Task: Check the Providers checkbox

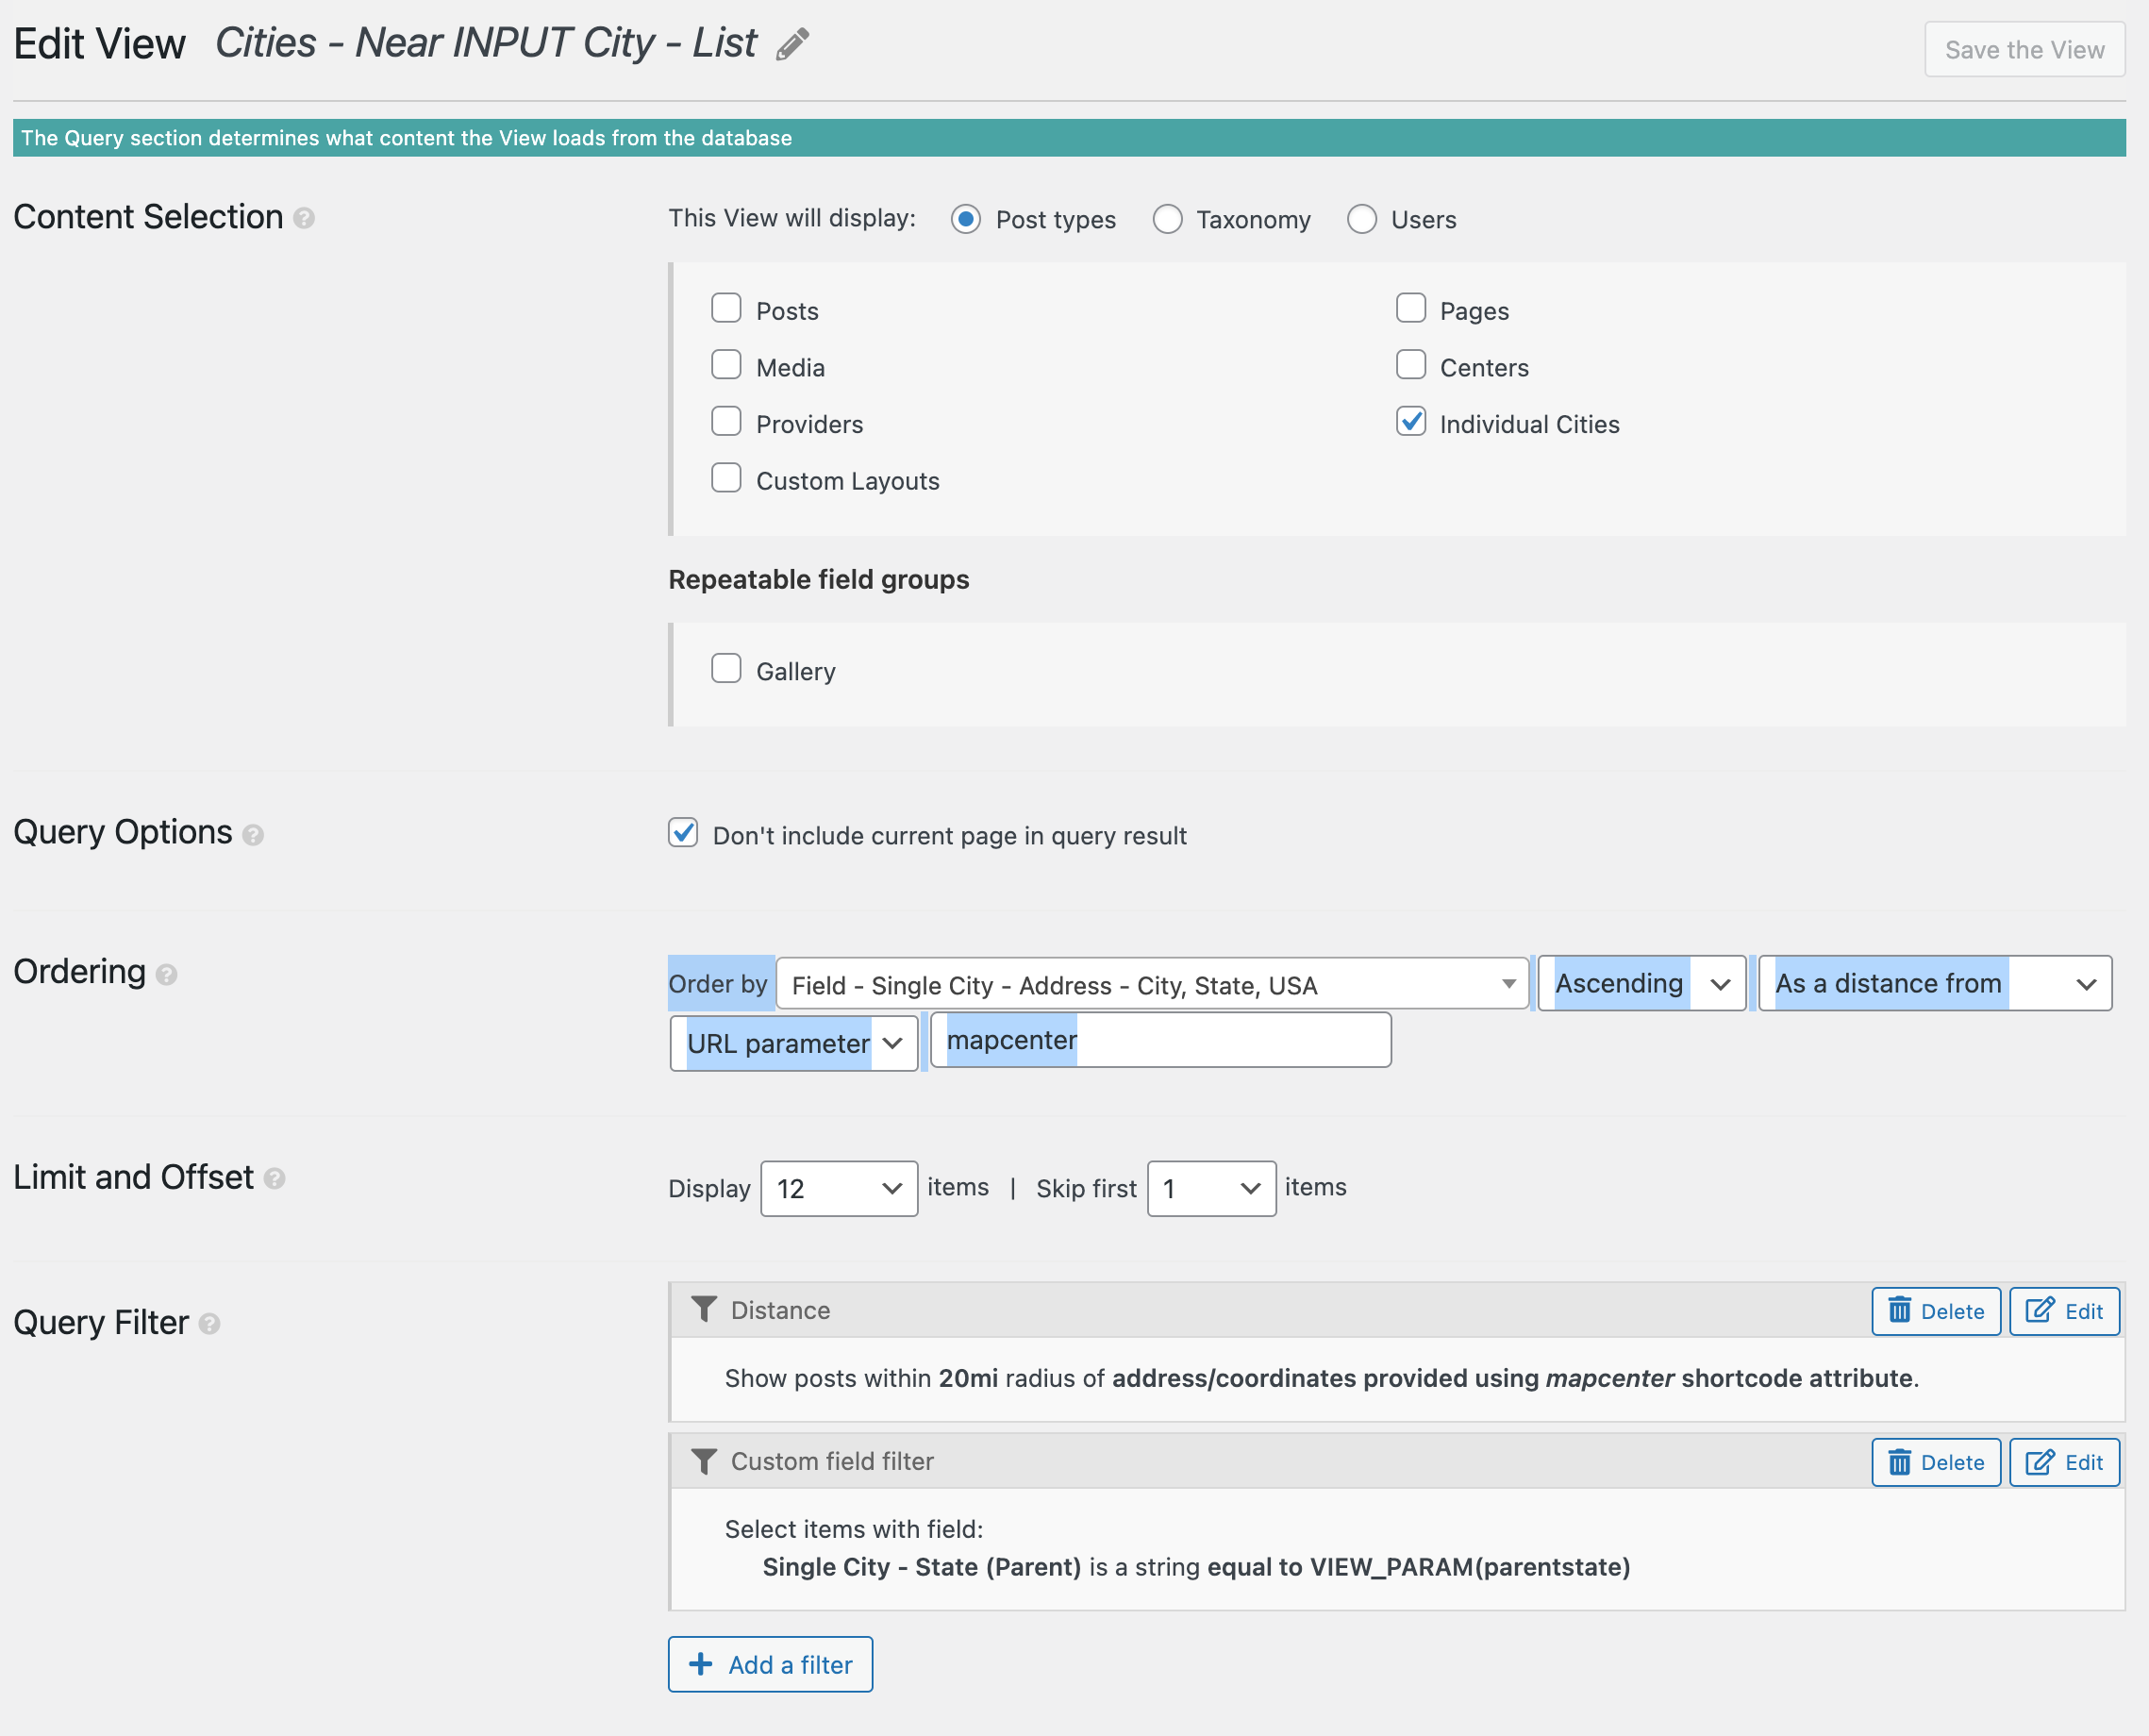Action: [x=726, y=421]
